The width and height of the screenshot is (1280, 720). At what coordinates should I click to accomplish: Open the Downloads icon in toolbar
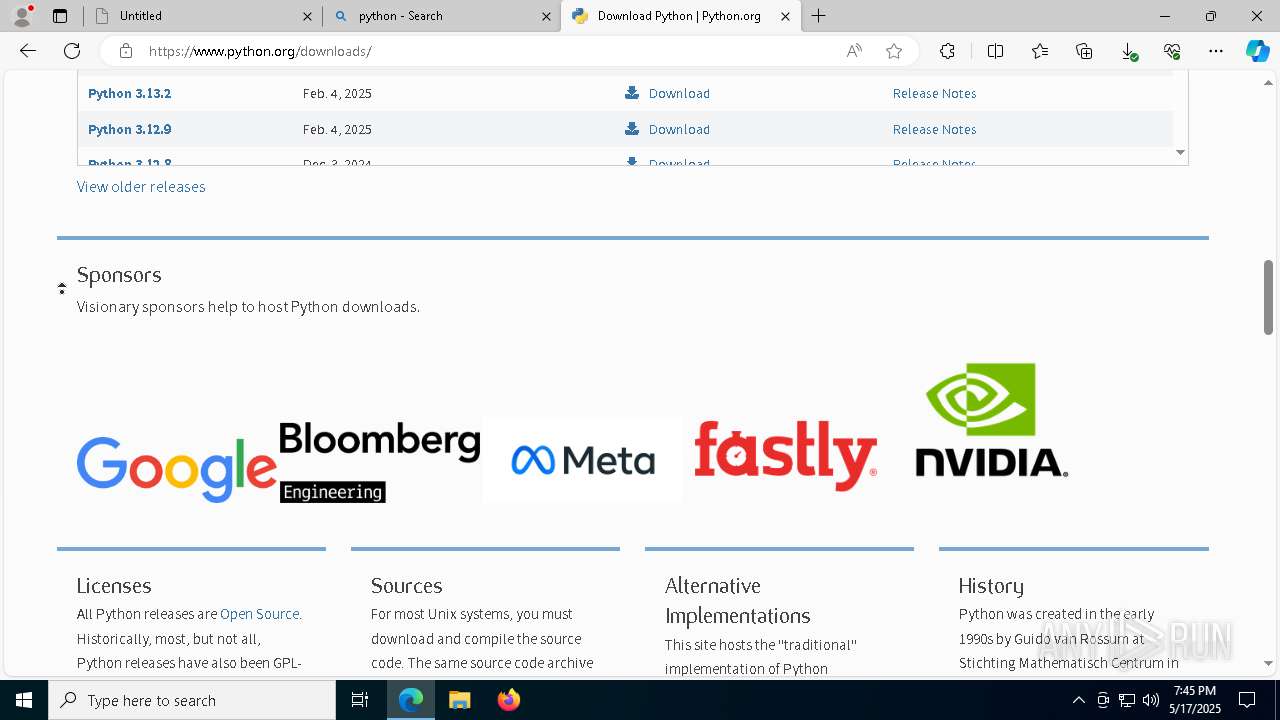pos(1129,51)
